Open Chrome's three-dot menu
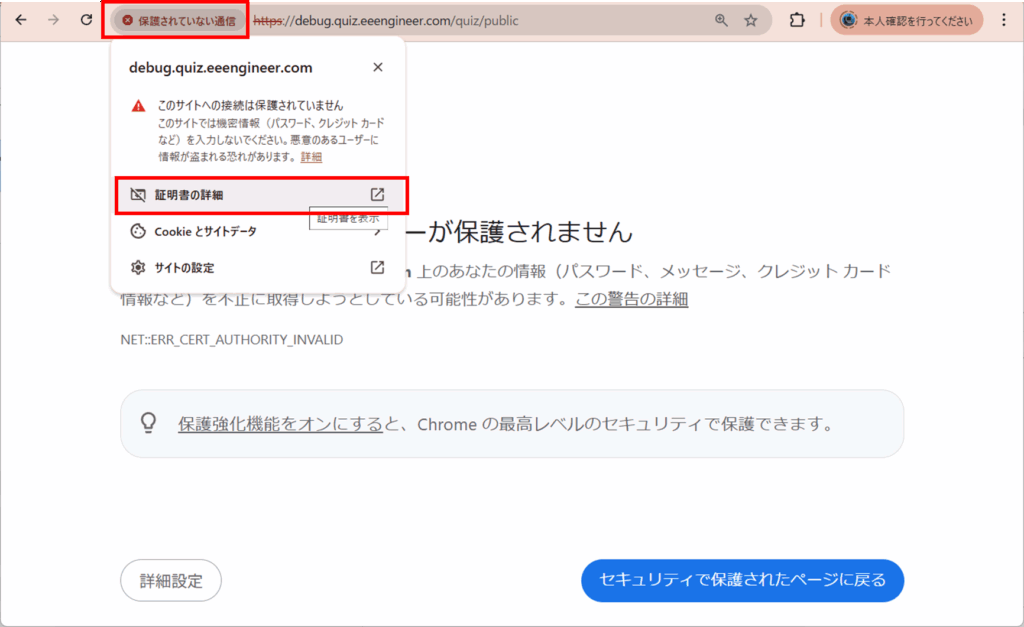 point(1004,20)
